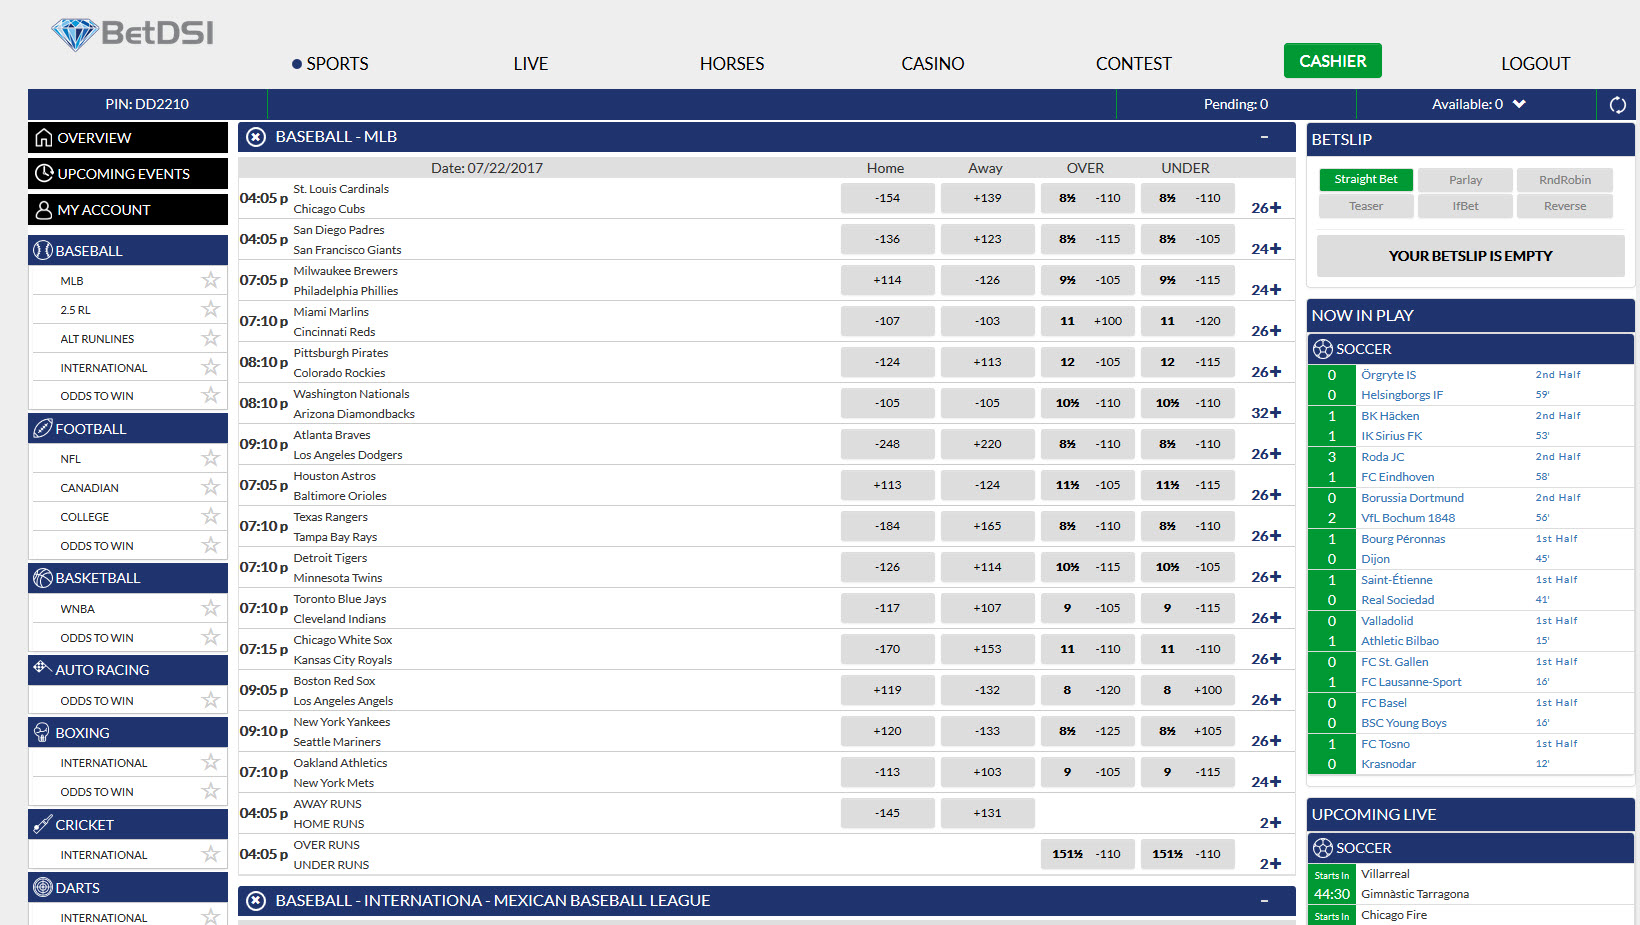Click the BetDSI diamond logo

132,34
